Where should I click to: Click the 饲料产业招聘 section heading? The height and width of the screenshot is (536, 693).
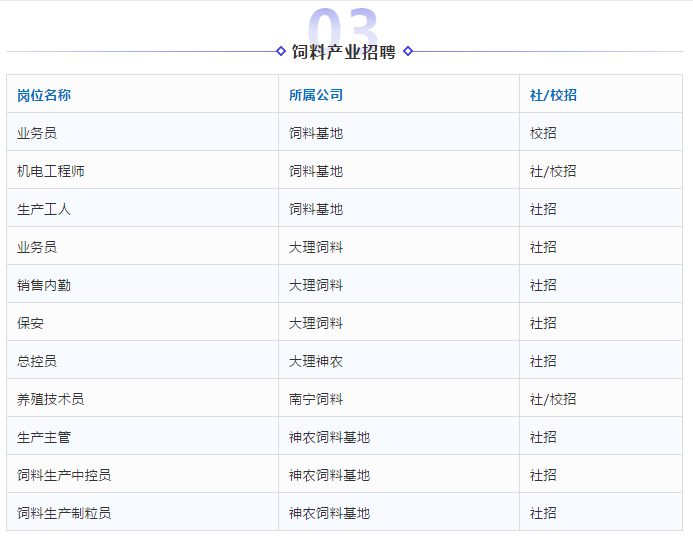pyautogui.click(x=344, y=52)
